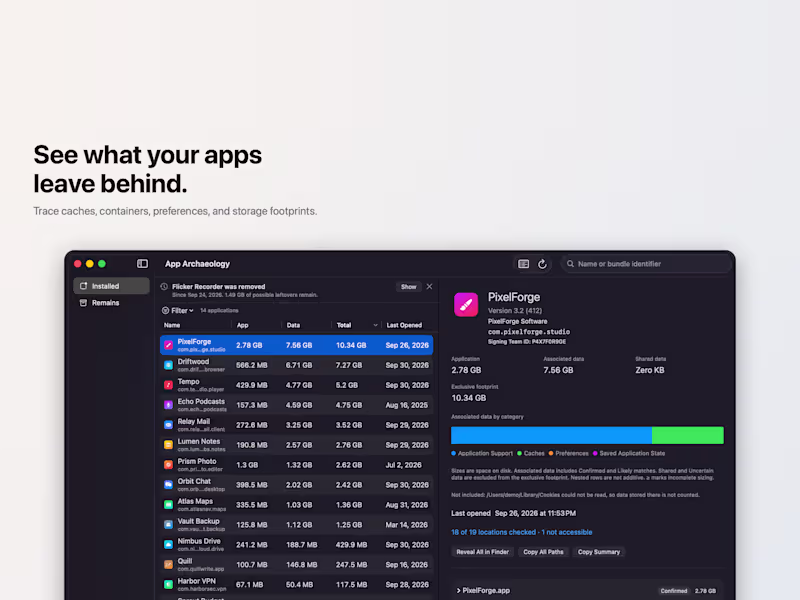This screenshot has width=800, height=600.
Task: Click the Echo Podcasts app icon
Action: point(168,405)
